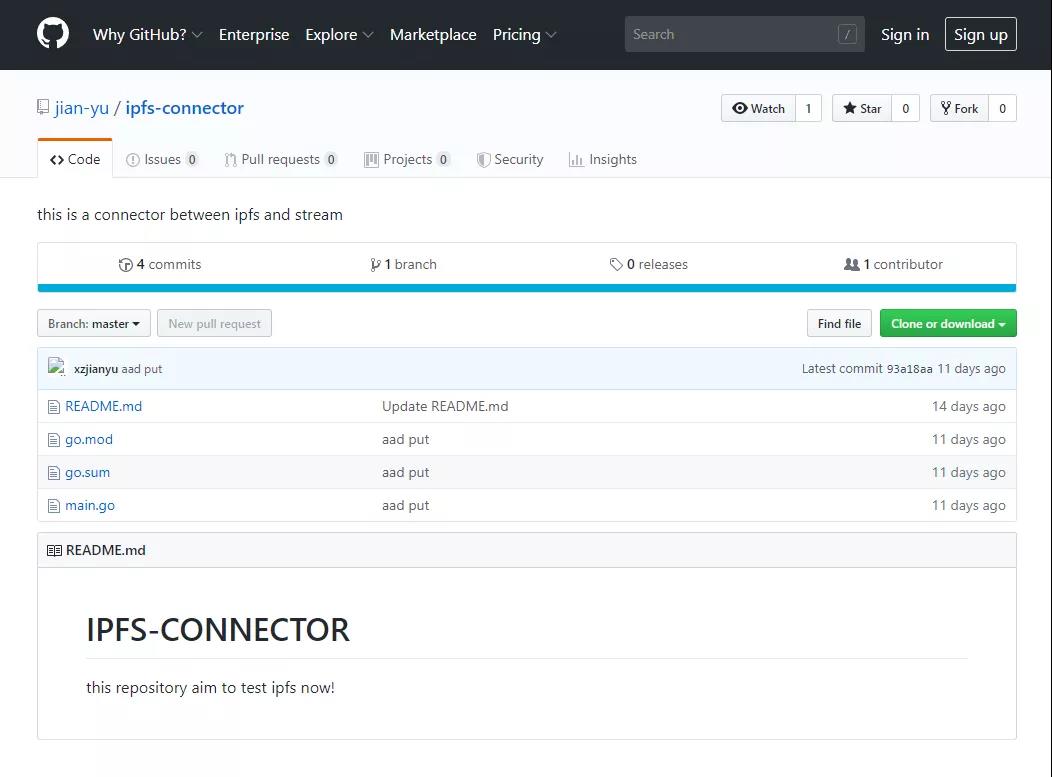Switch to the Projects tab
Viewport: 1052px width, 777px height.
coord(407,159)
